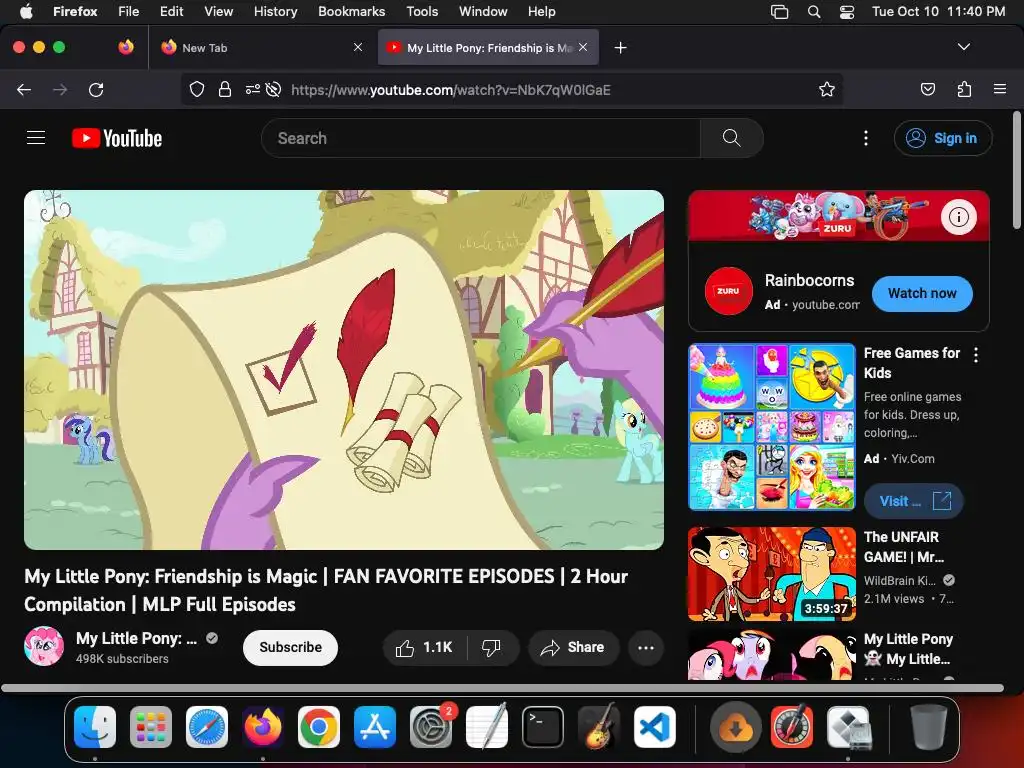This screenshot has height=768, width=1024.
Task: Share the video
Action: [573, 648]
